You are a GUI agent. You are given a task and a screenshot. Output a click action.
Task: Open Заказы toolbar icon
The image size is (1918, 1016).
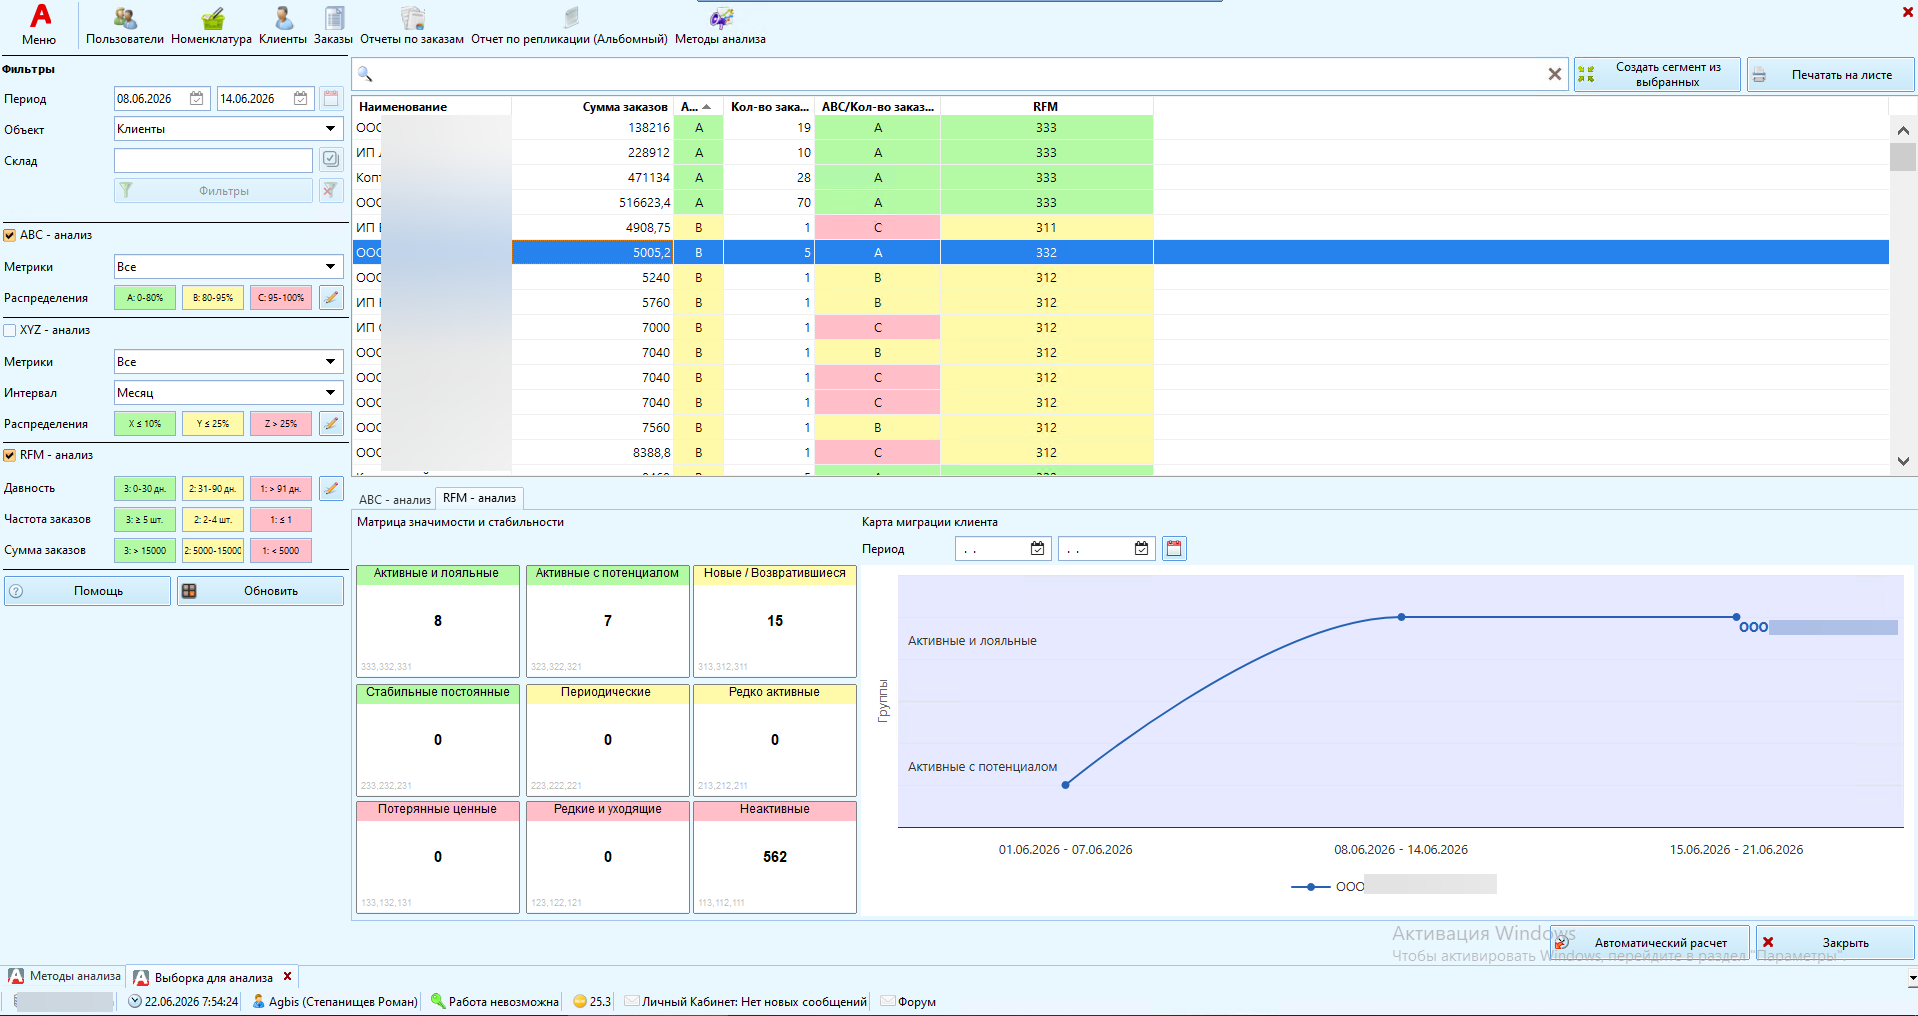click(x=333, y=26)
